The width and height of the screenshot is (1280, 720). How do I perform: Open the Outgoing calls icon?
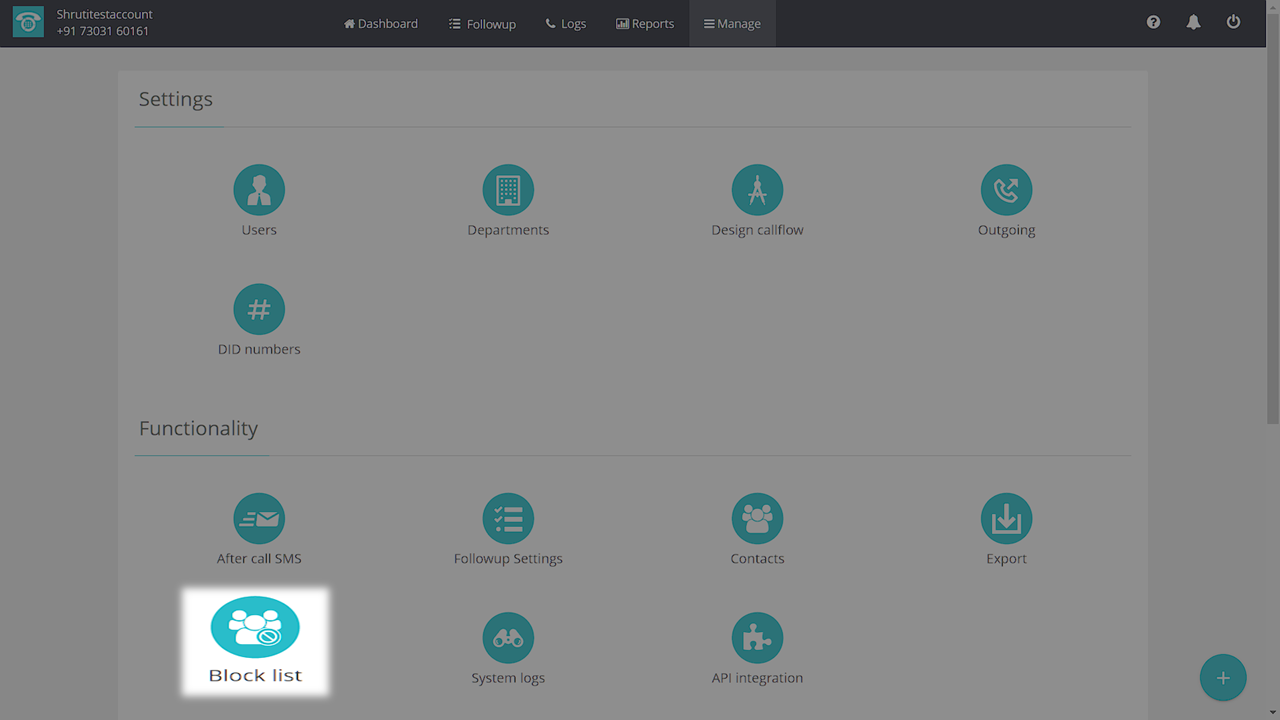pos(1006,190)
